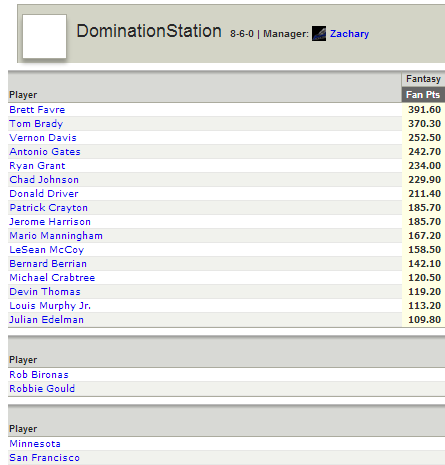The height and width of the screenshot is (465, 445).
Task: Open Jerome Harrison player link
Action: coord(50,222)
